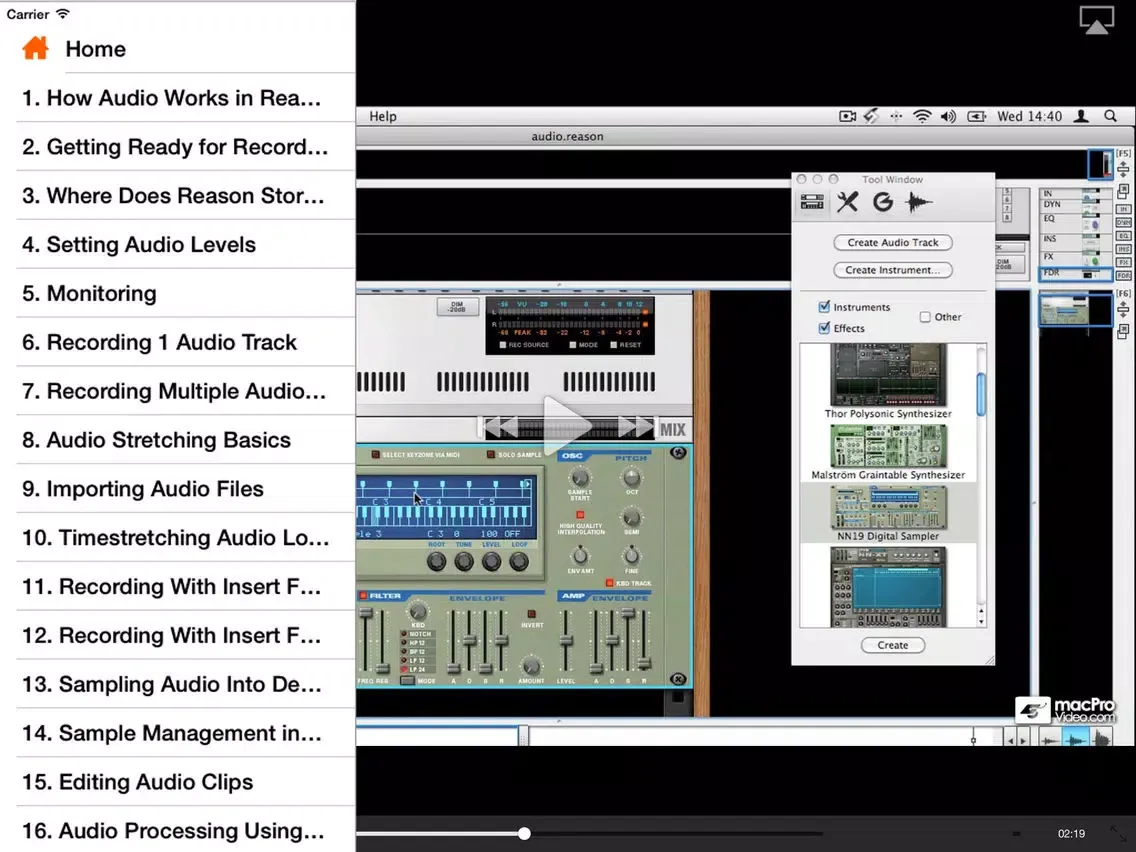Select NN19 Digital Sampler device

(888, 513)
